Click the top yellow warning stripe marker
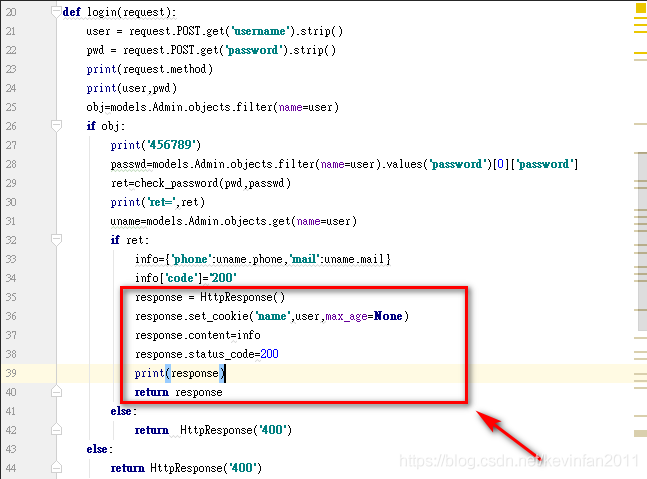The width and height of the screenshot is (647, 479). click(x=640, y=19)
